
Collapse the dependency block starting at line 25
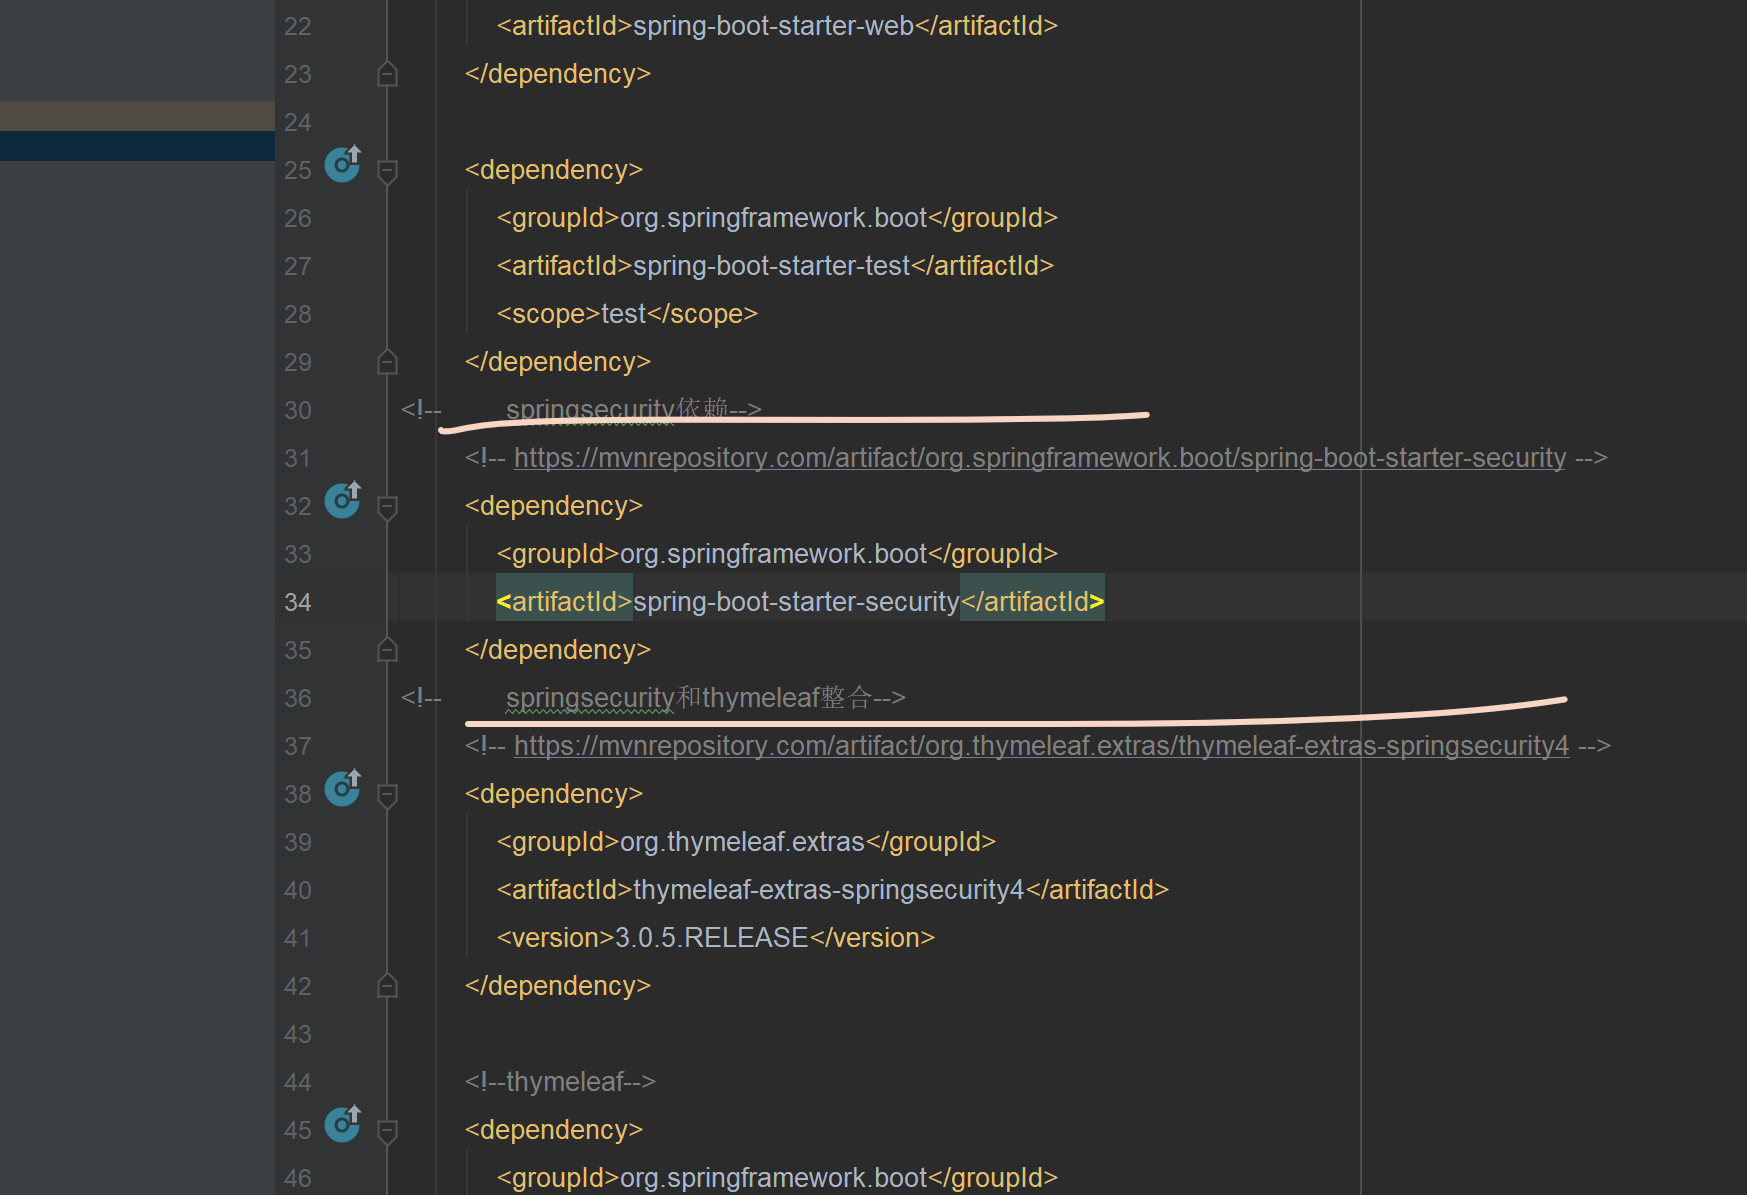coord(388,171)
